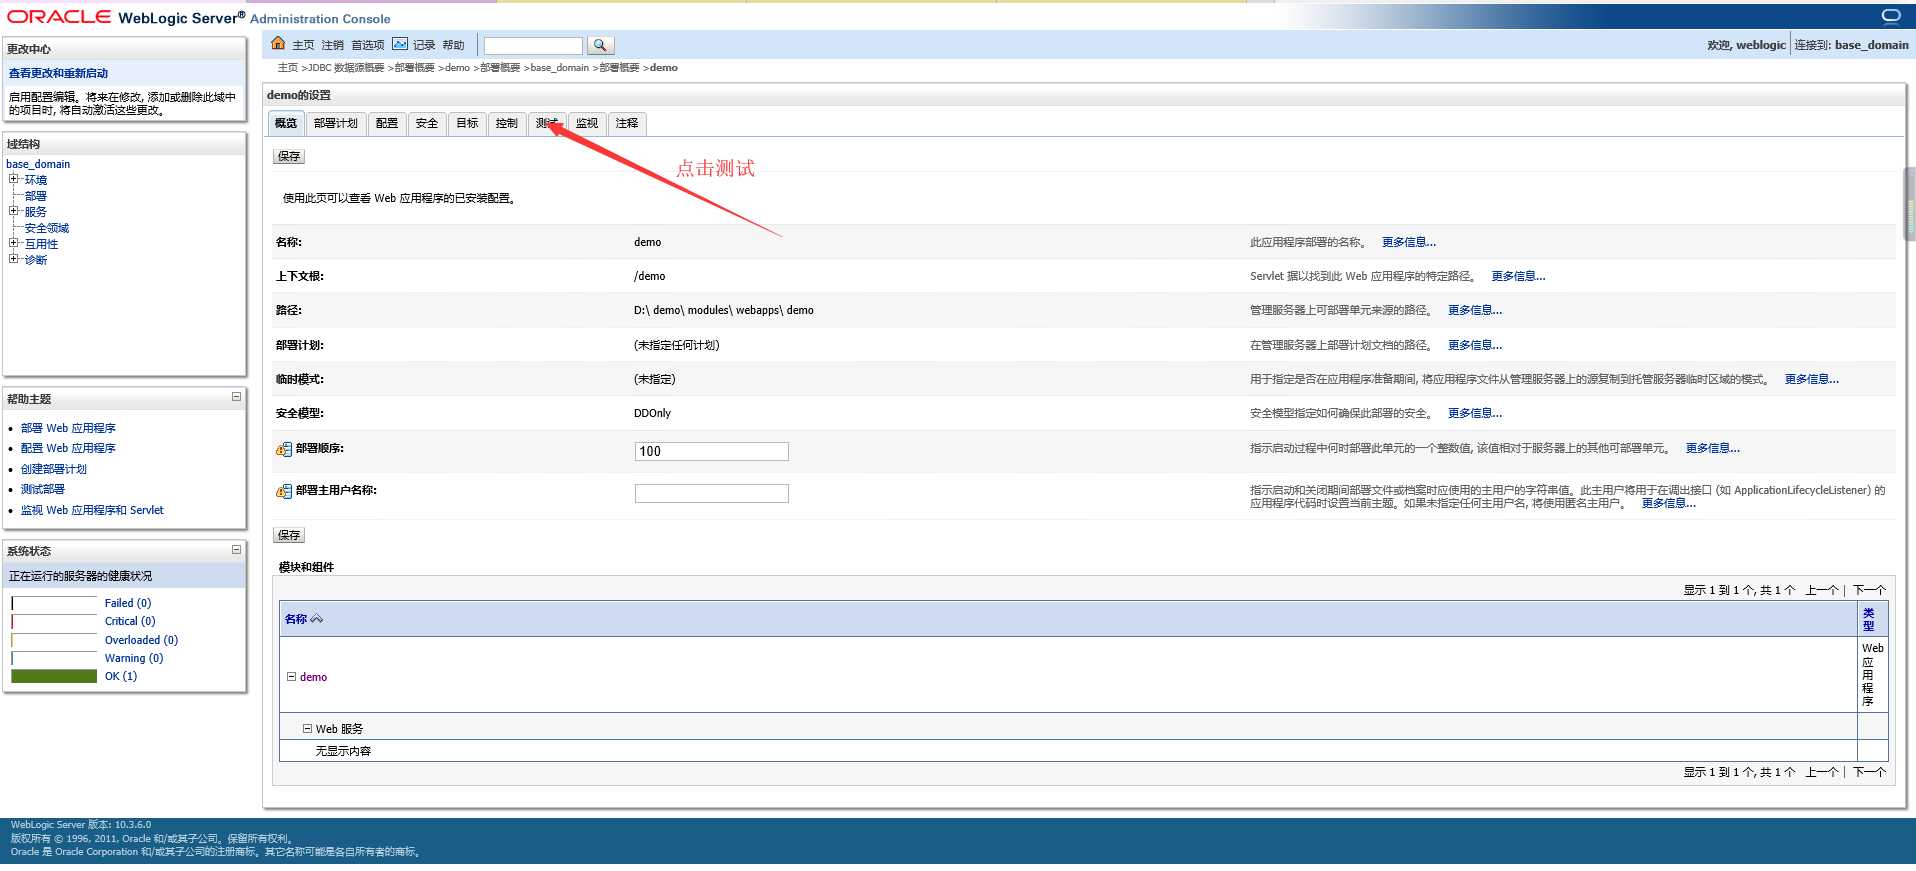Click the top 保存 button
Viewport: 1916px width, 871px height.
(289, 156)
